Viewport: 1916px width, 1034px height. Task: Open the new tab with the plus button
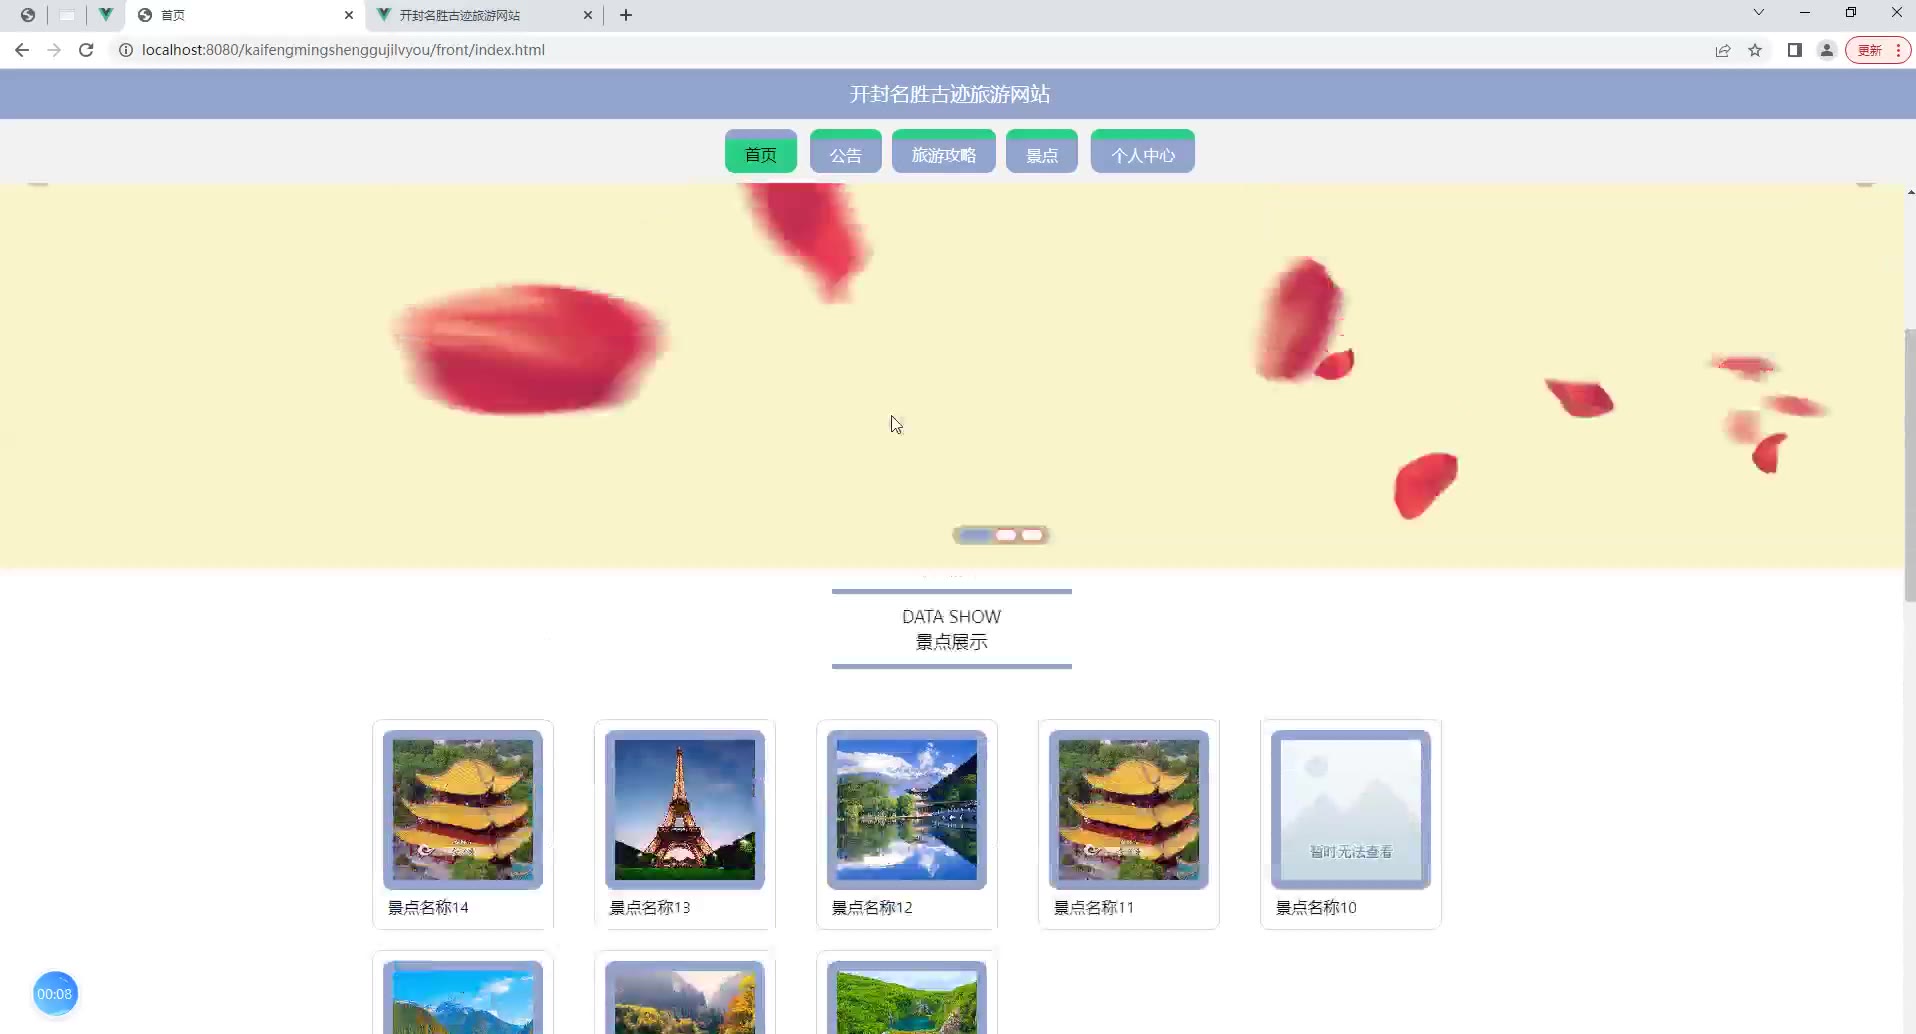click(x=626, y=15)
